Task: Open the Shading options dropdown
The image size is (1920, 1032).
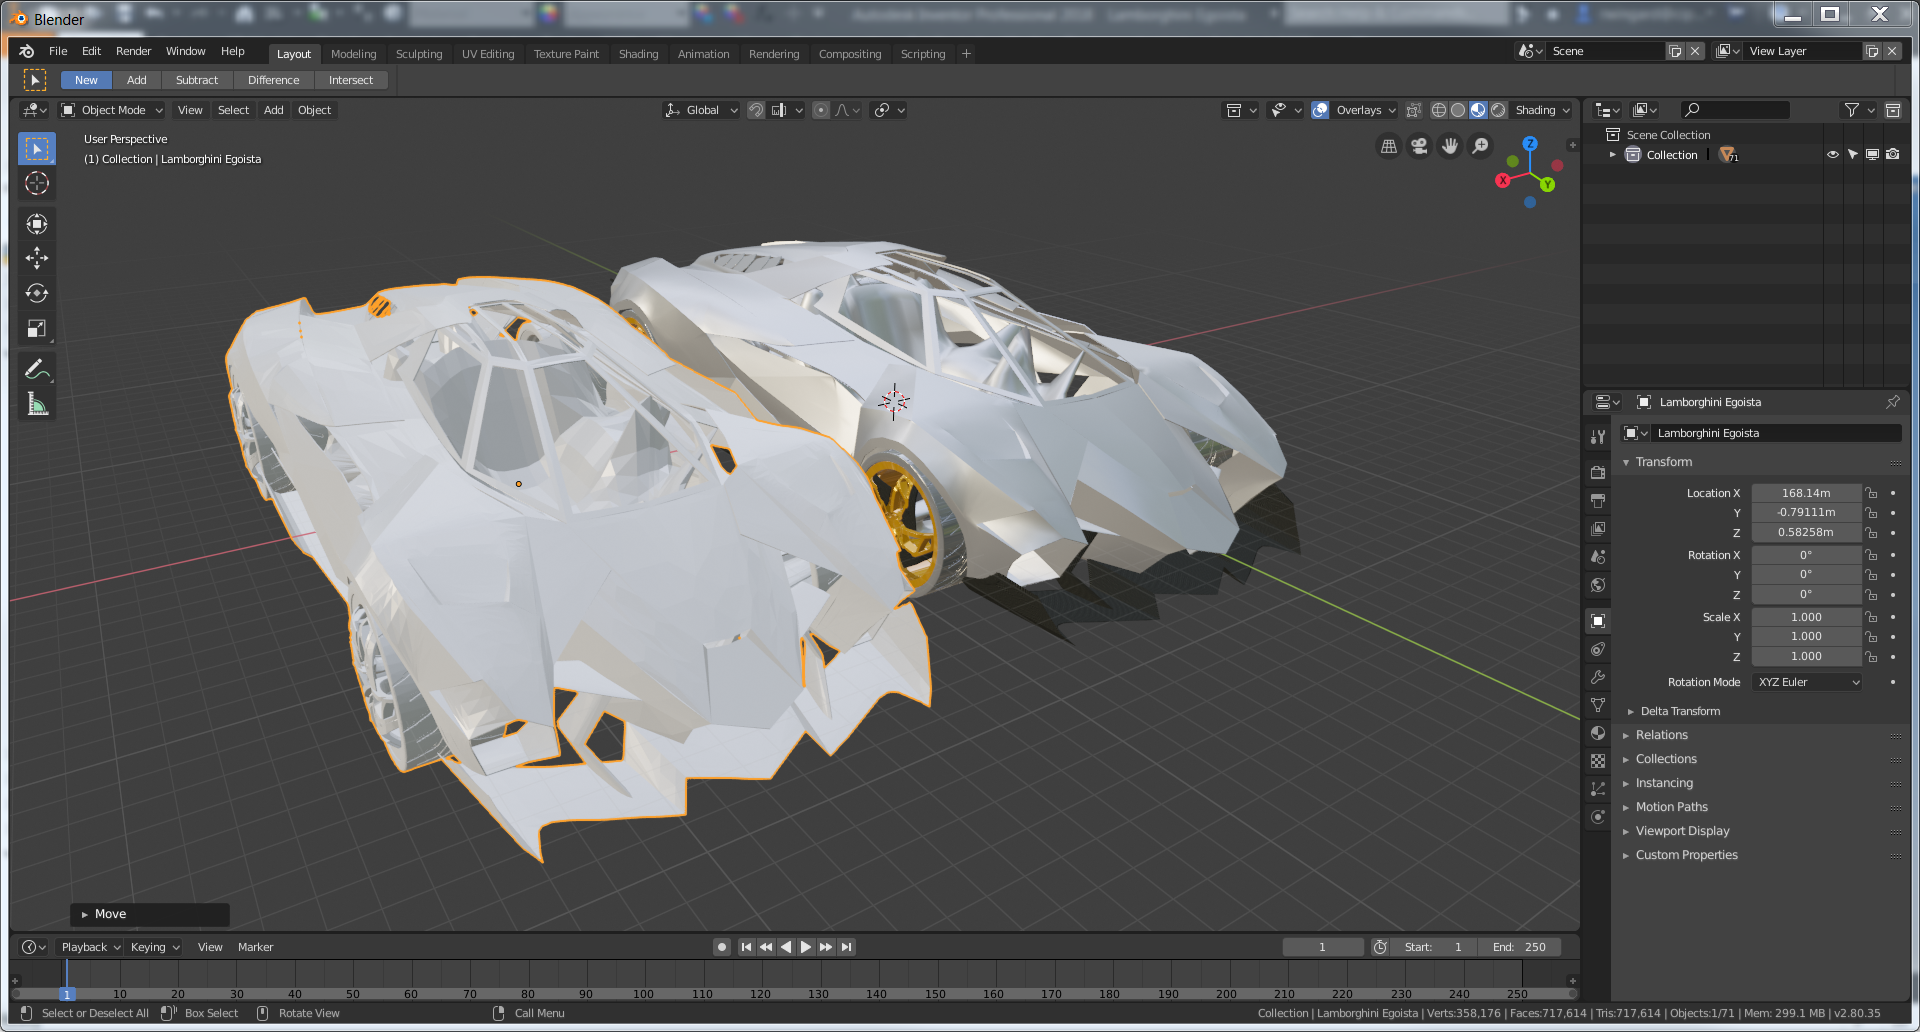Action: pos(1541,110)
